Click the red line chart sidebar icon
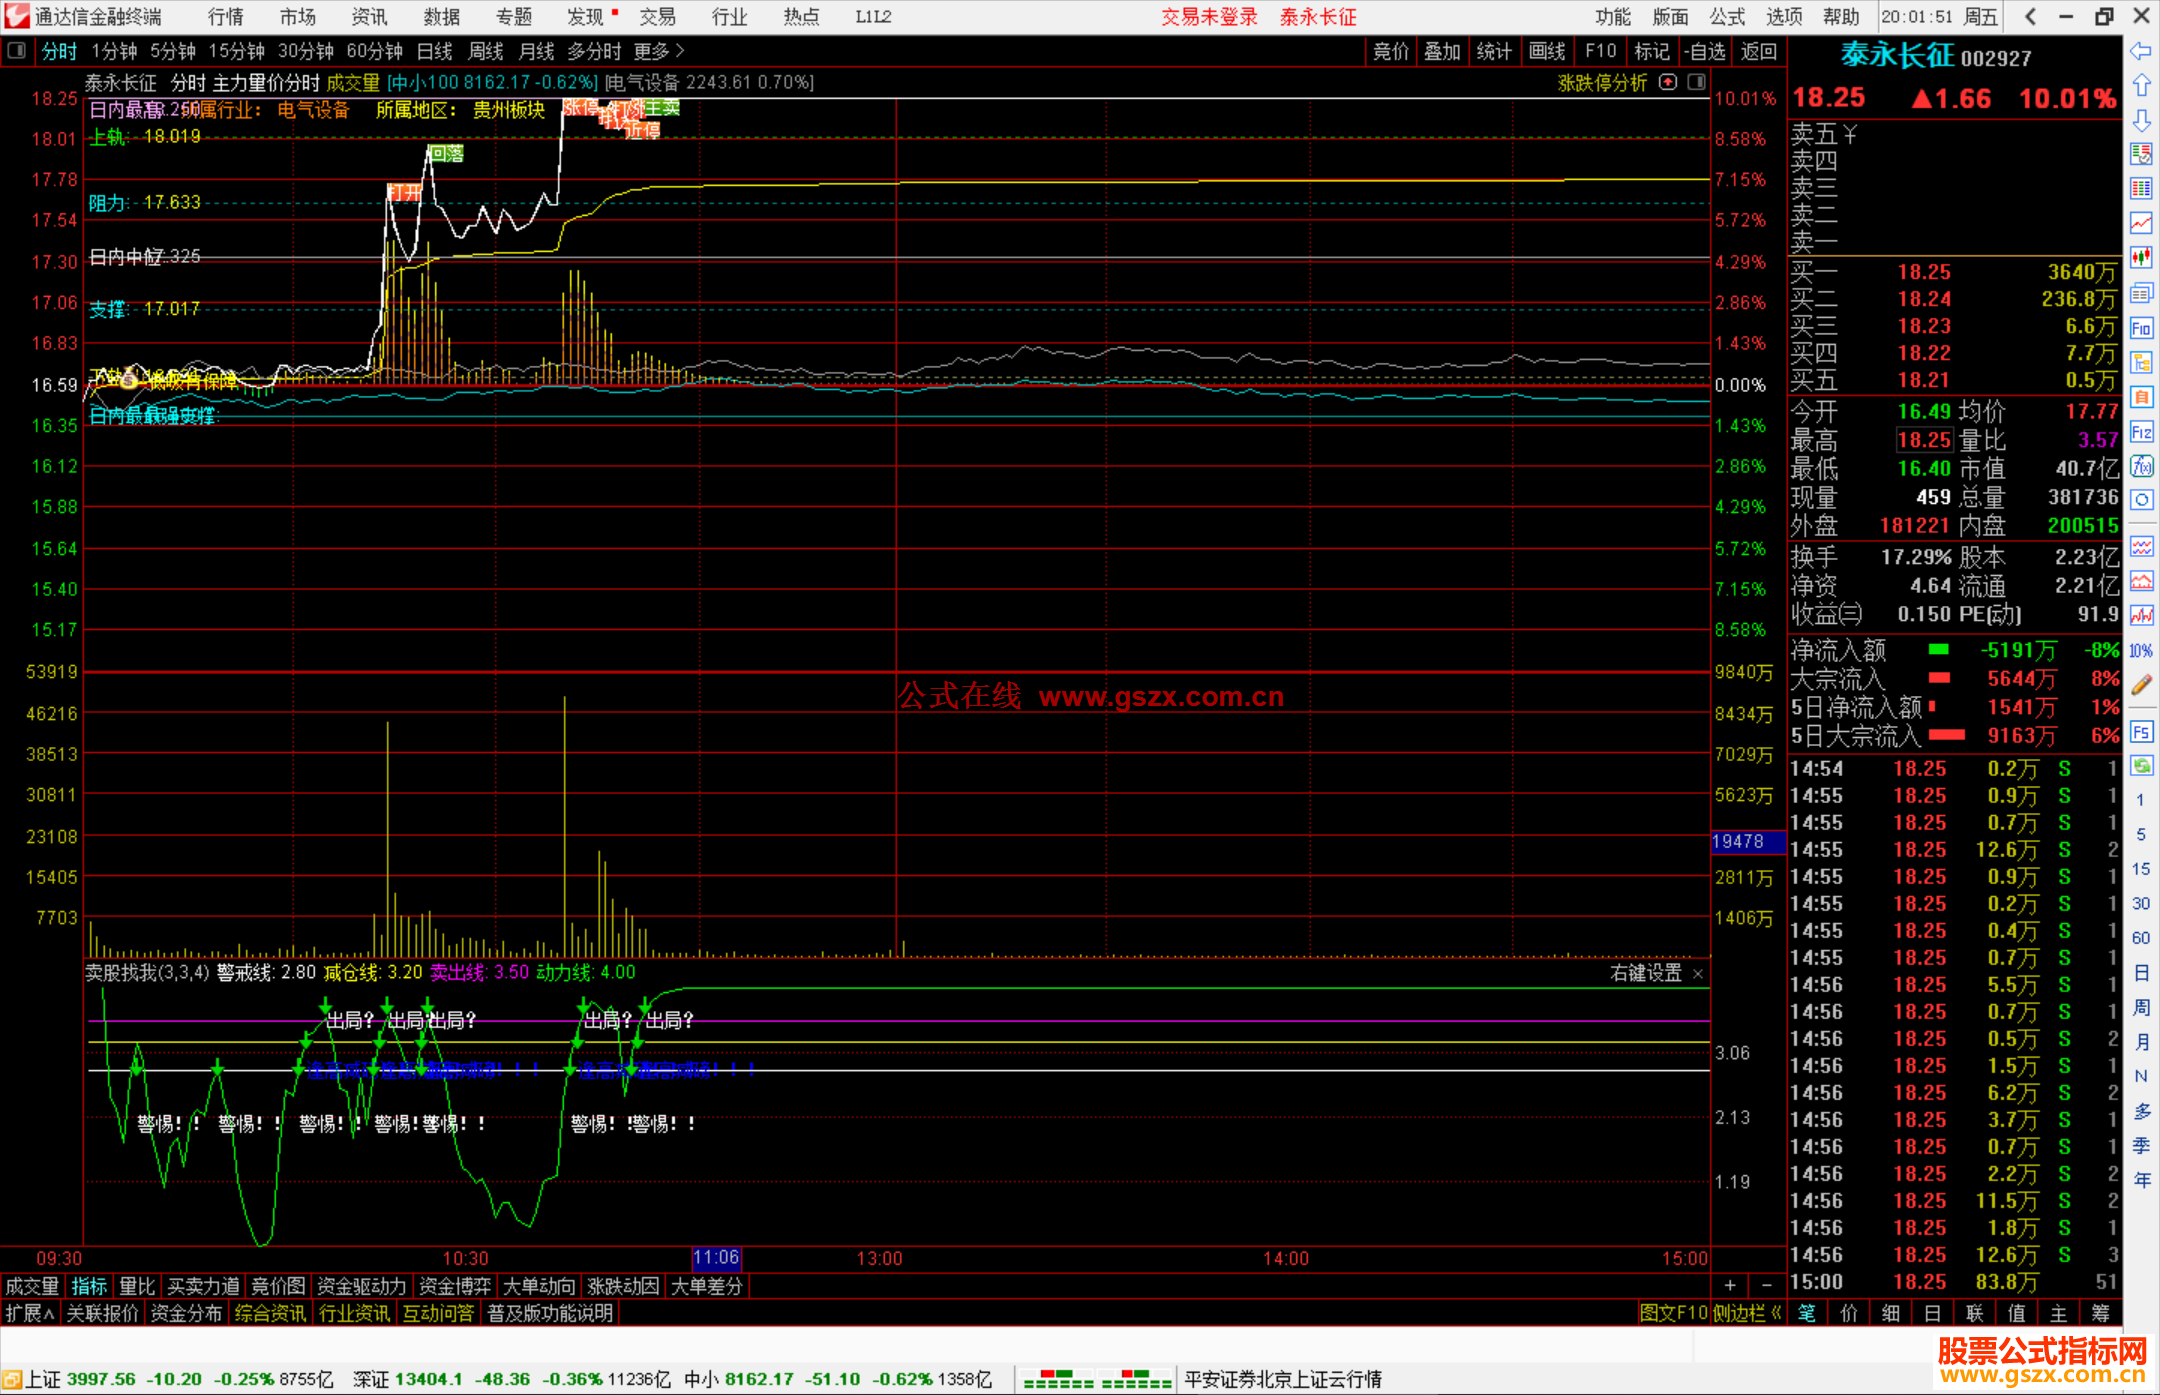 (x=2141, y=223)
